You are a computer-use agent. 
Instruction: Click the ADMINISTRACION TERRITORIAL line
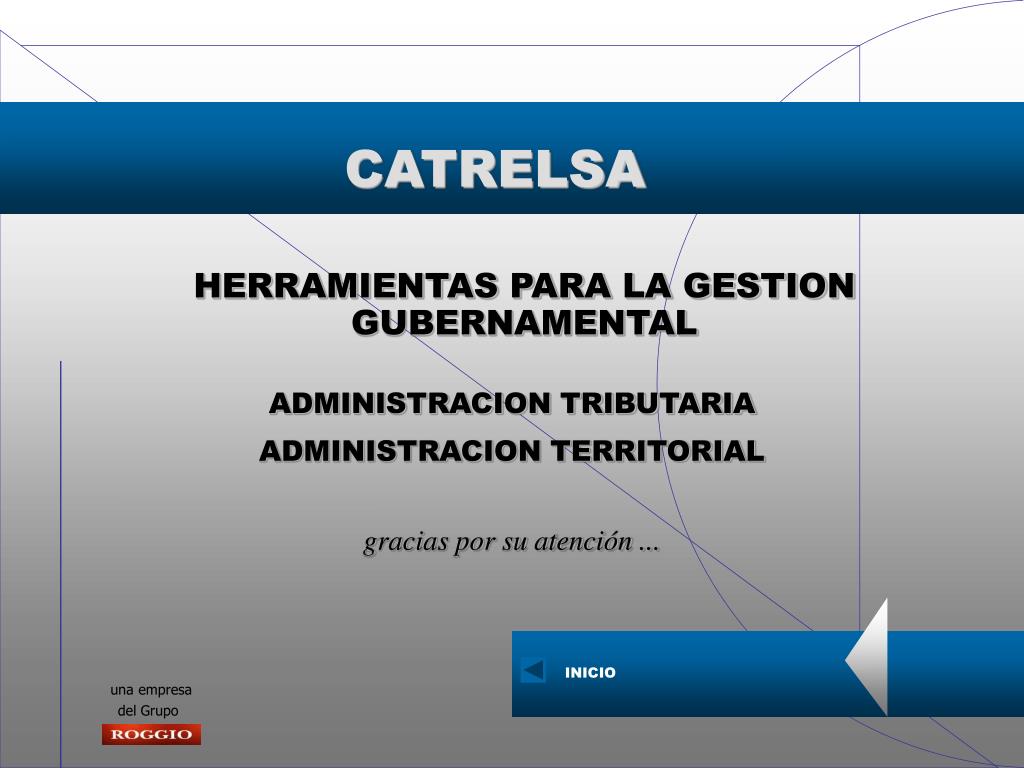tap(512, 451)
